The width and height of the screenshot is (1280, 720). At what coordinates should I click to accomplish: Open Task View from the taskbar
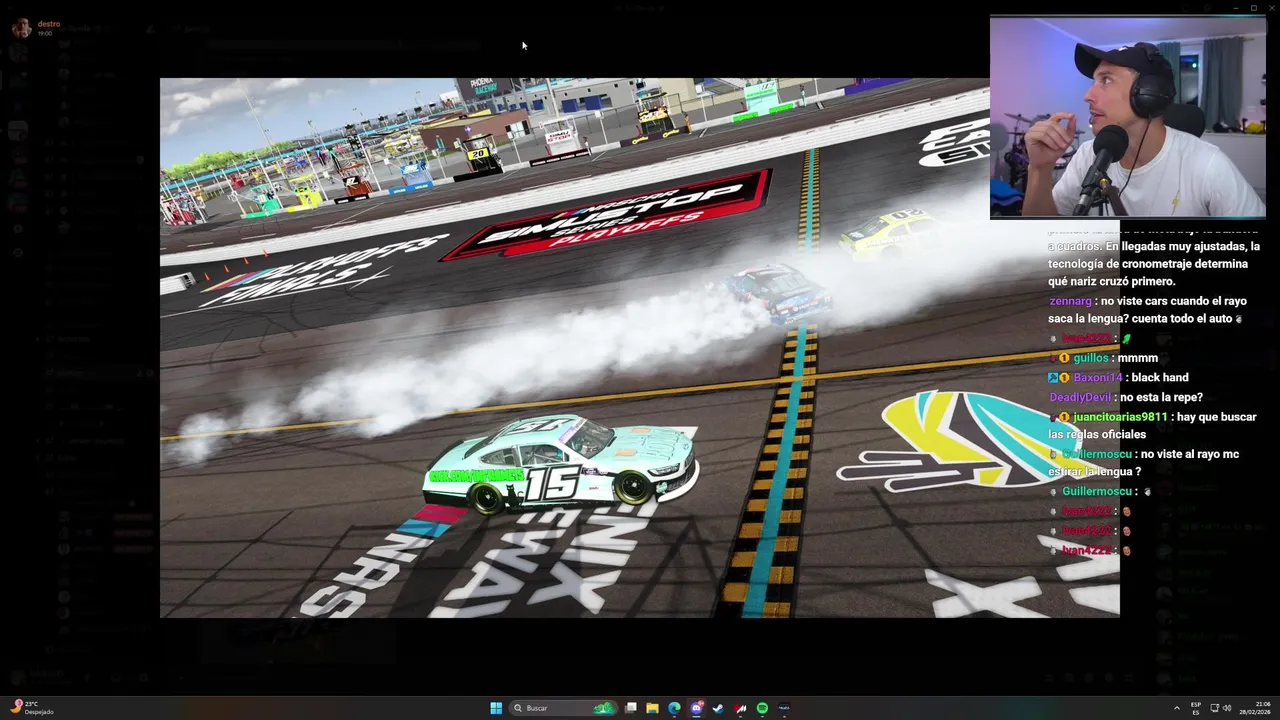[x=631, y=708]
